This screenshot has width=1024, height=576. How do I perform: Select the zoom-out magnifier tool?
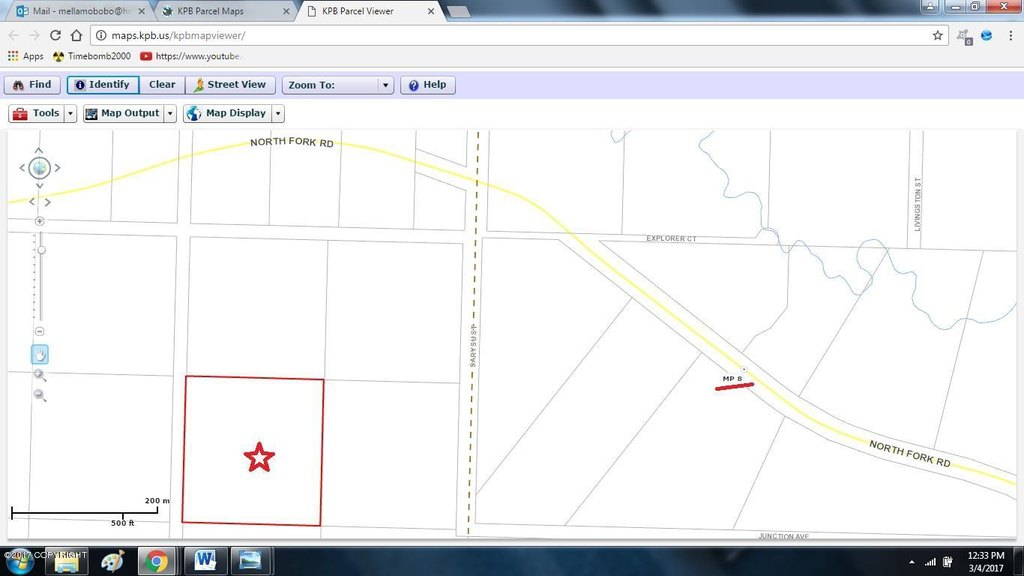[40, 395]
